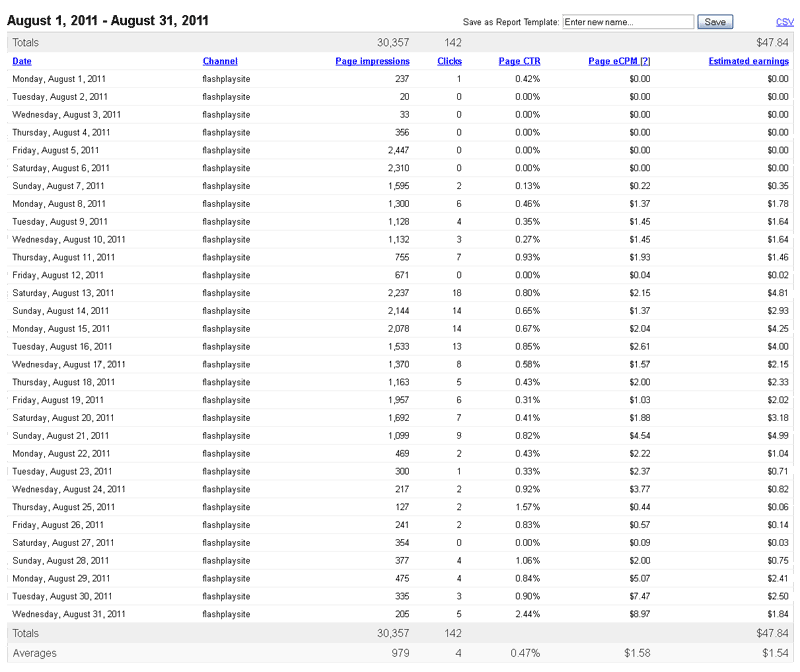The width and height of the screenshot is (800, 672).
Task: Sort by Page CTR column header
Action: click(x=519, y=61)
